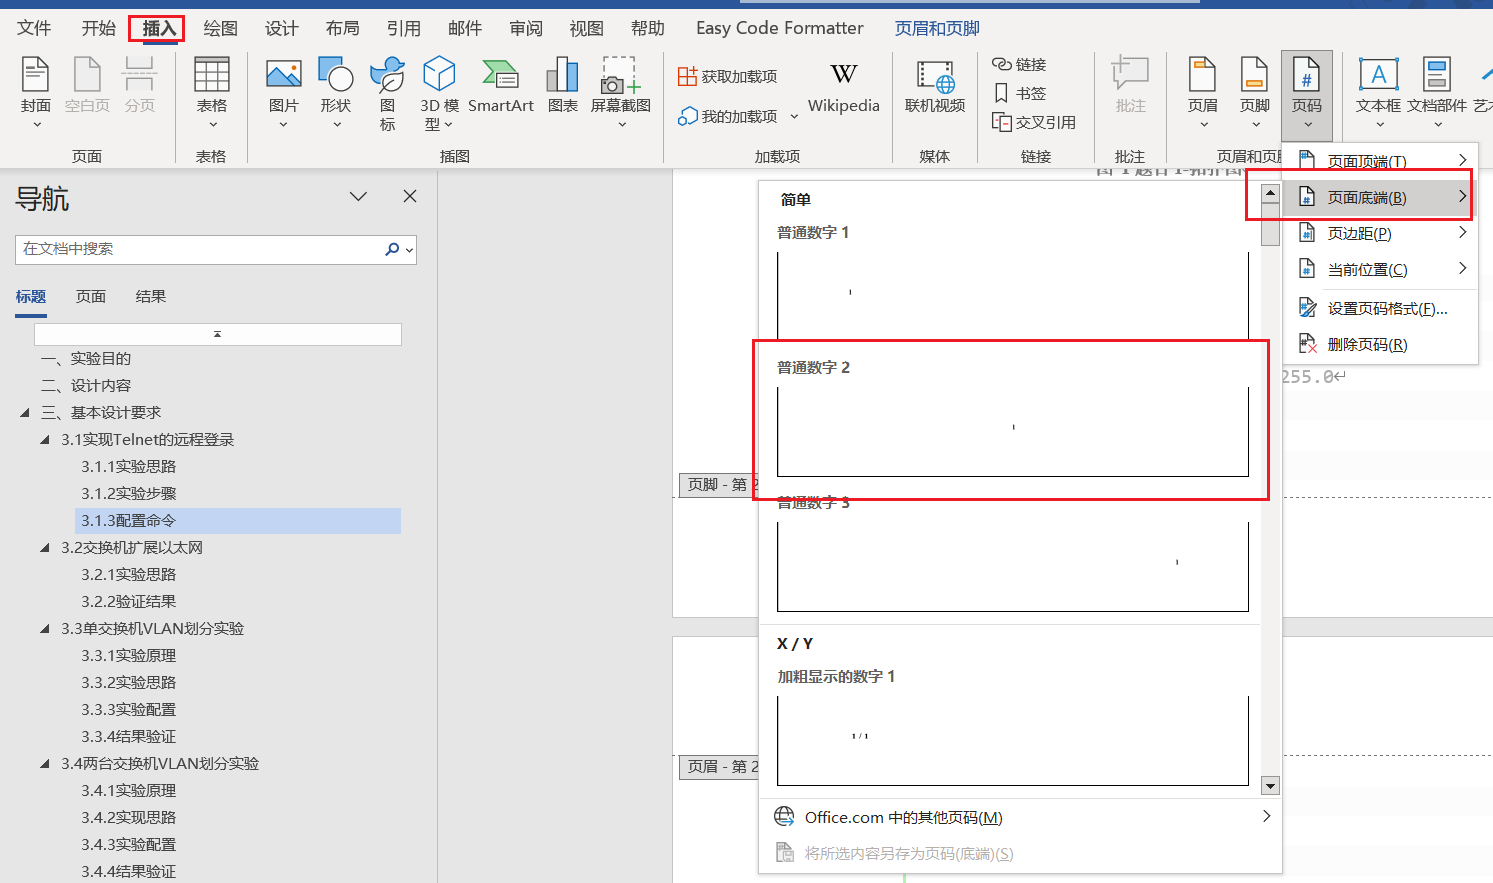
Task: Collapse the 3.1实现Telnet的远程登录 heading
Action: point(45,439)
